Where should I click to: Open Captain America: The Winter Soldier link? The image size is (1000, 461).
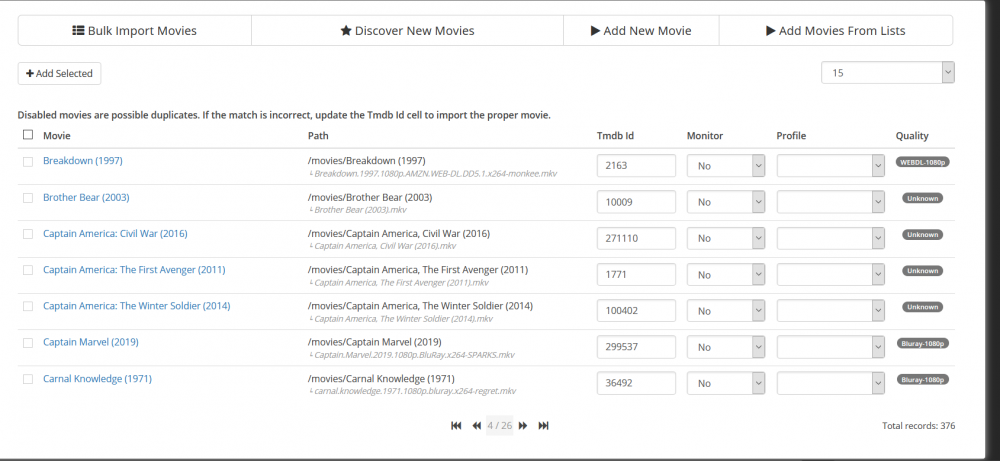(136, 306)
